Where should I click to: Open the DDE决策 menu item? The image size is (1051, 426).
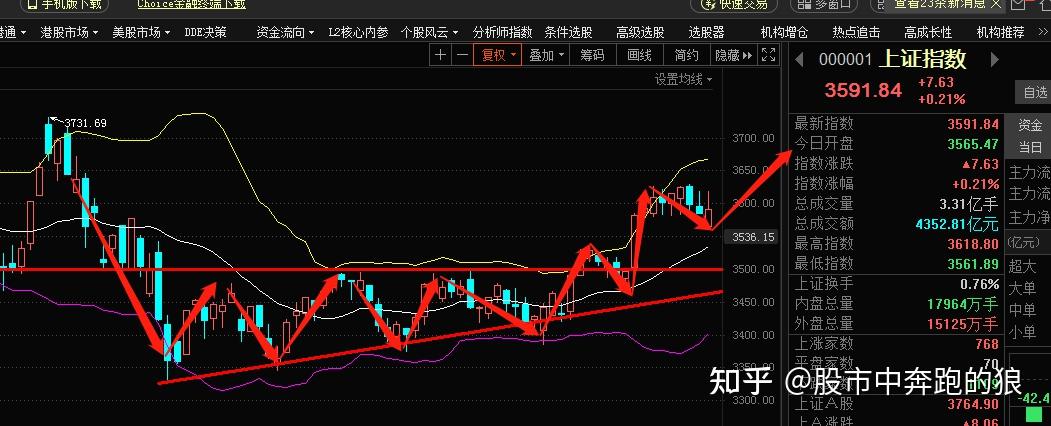[x=206, y=32]
